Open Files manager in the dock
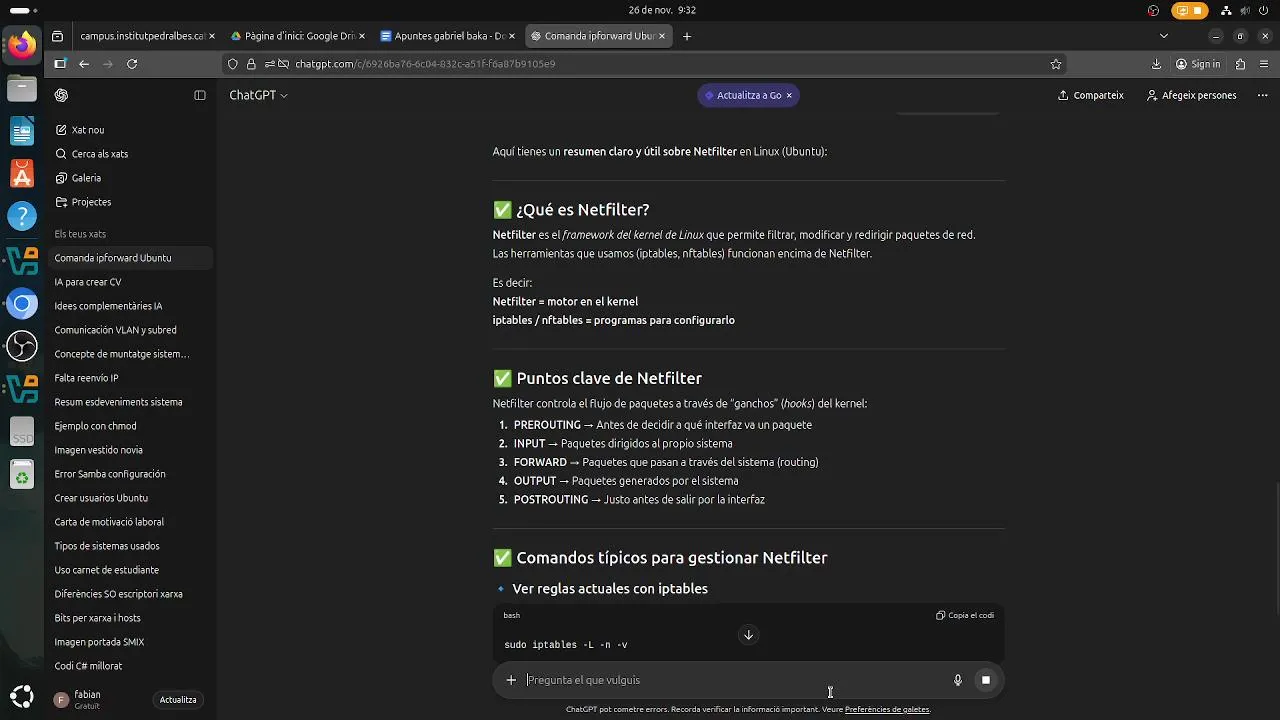1280x720 pixels. pos(22,88)
